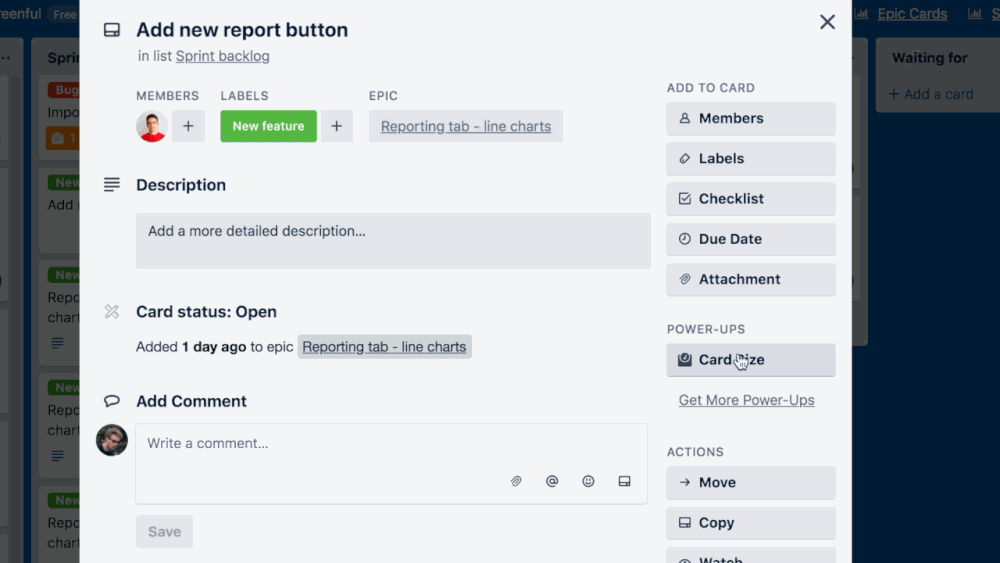Screen dimensions: 1000x563
Task: Attach a file via comment paperclip icon
Action: click(x=516, y=481)
